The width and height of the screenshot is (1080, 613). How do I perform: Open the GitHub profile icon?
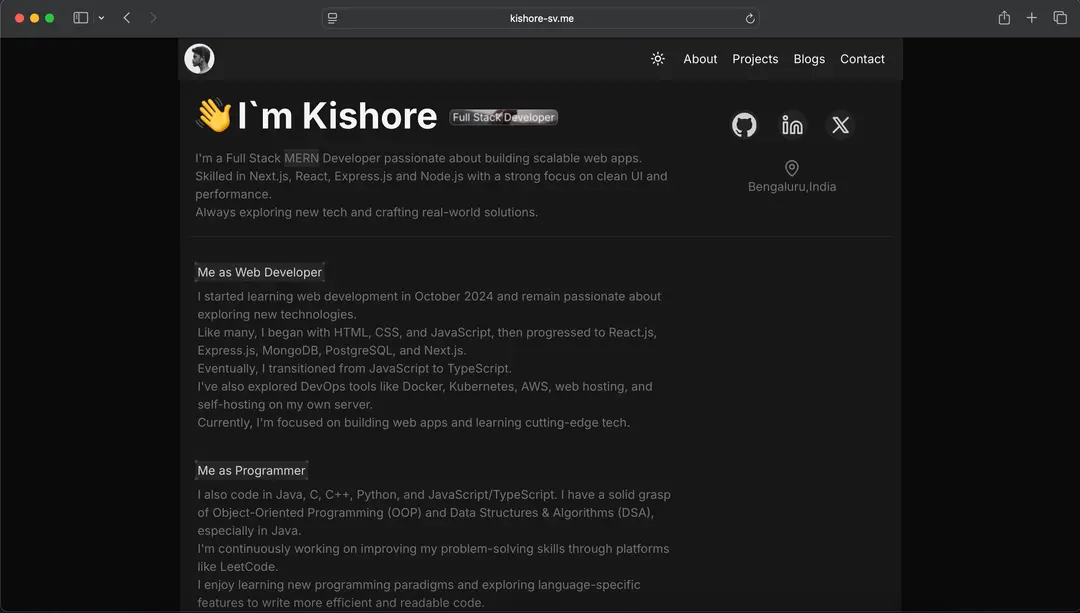coord(744,125)
